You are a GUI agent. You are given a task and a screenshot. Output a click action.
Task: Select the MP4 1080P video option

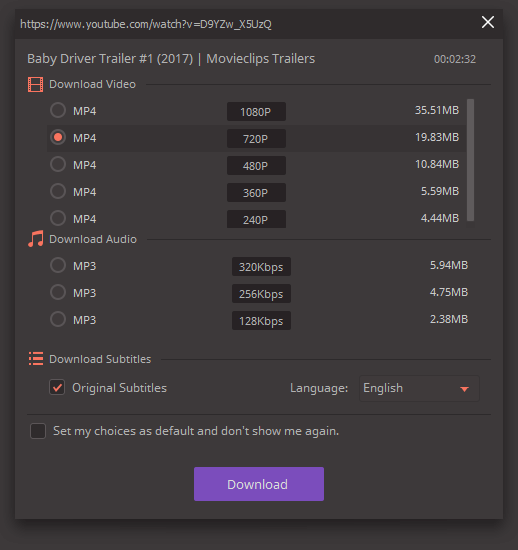[58, 110]
